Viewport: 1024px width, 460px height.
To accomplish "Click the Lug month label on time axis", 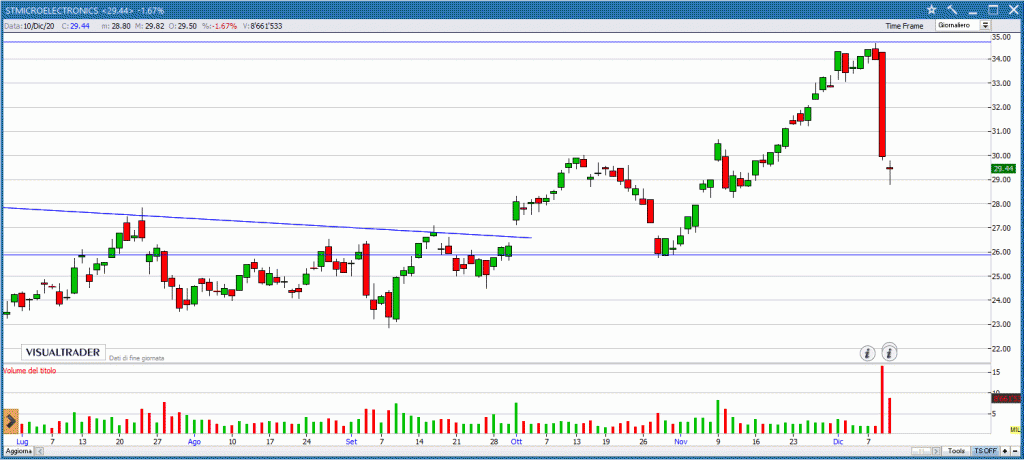I will 22,441.
